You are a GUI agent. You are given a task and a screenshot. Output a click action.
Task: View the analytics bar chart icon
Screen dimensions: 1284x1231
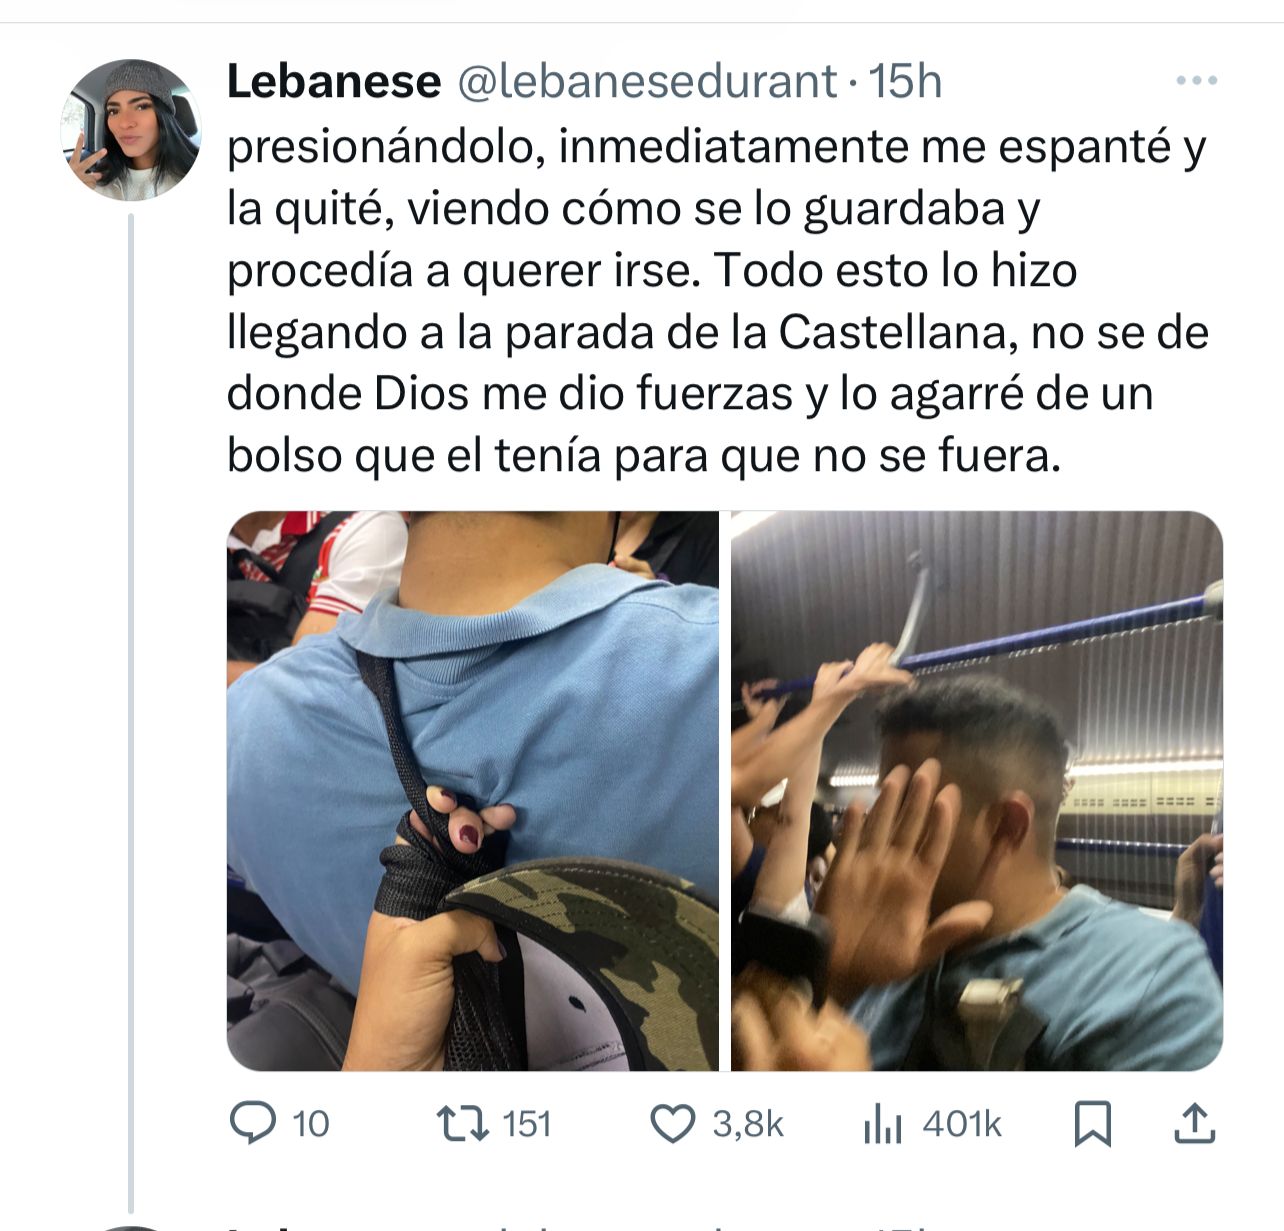coord(882,1125)
